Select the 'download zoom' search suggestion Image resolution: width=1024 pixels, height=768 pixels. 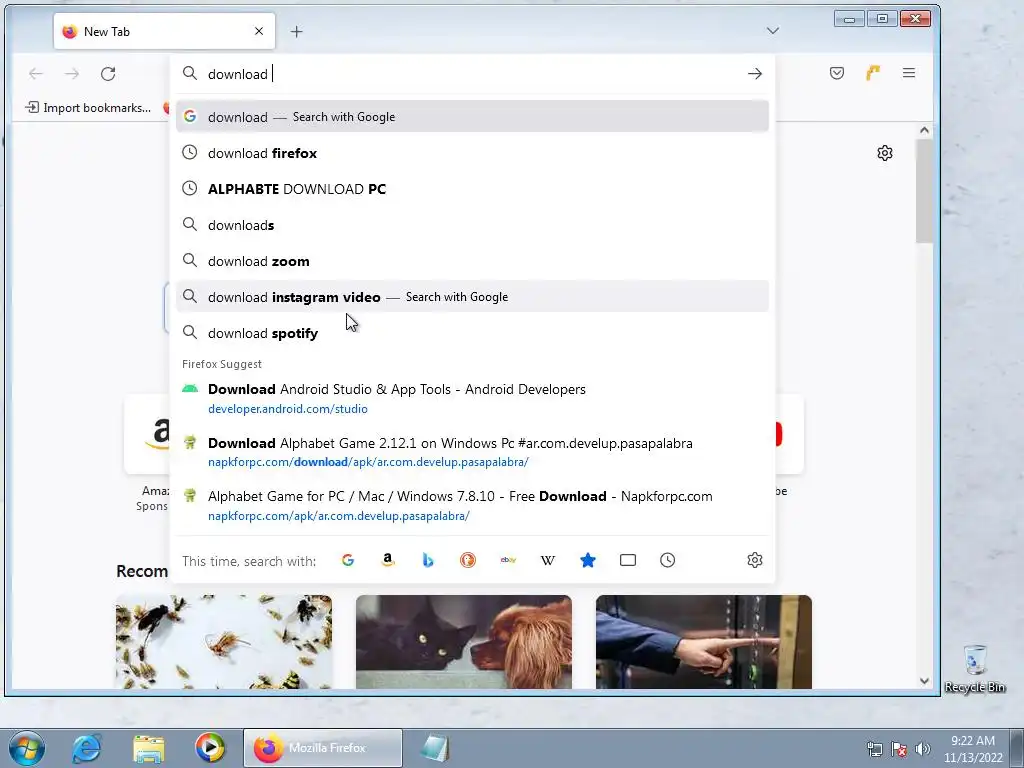pyautogui.click(x=472, y=261)
